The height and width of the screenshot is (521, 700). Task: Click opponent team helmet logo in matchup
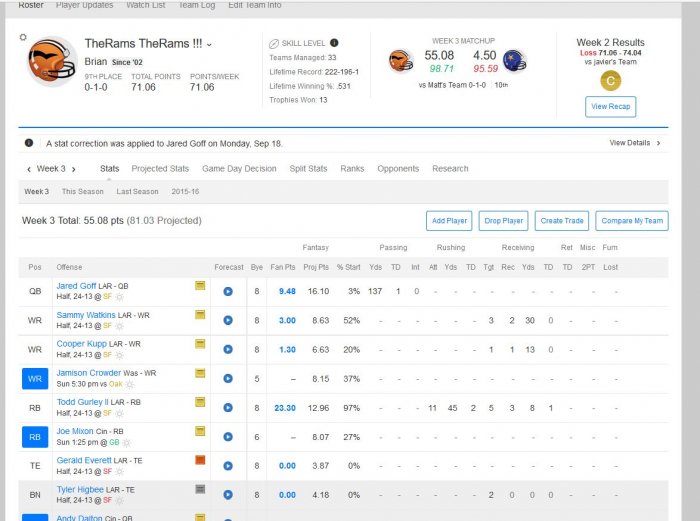tap(514, 61)
